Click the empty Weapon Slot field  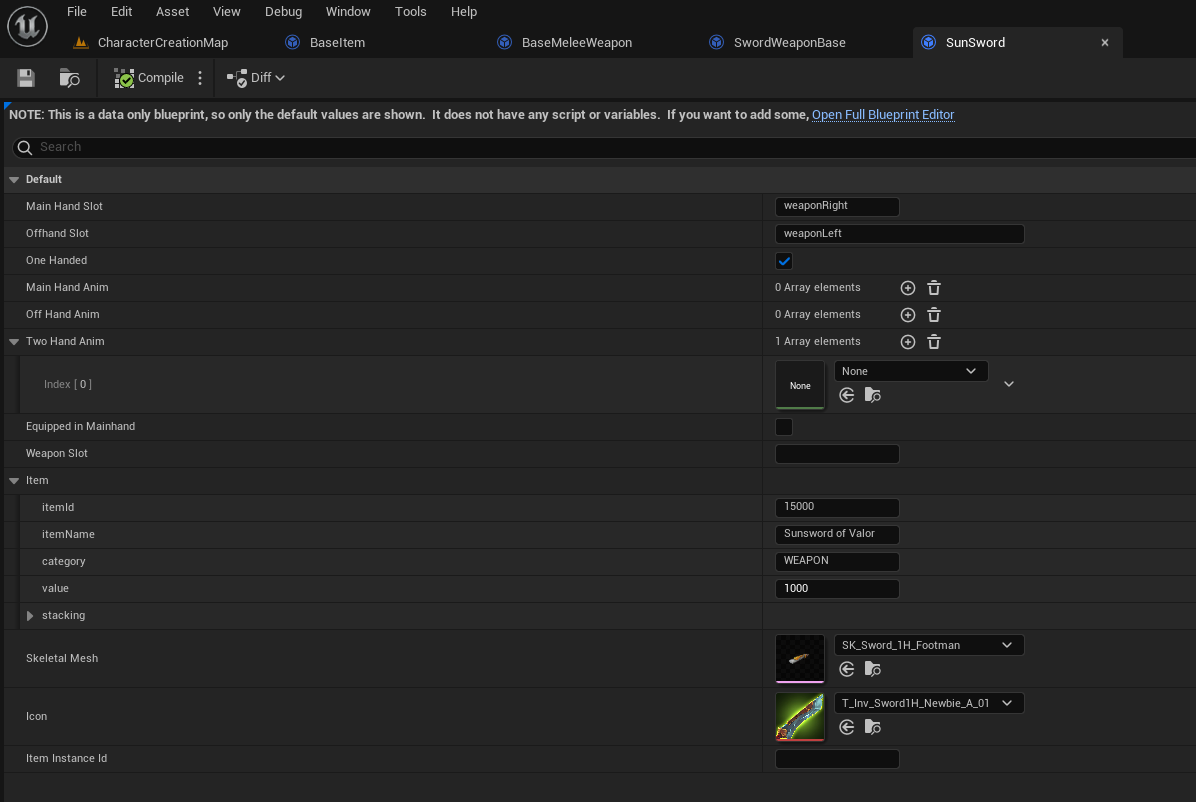tap(837, 453)
